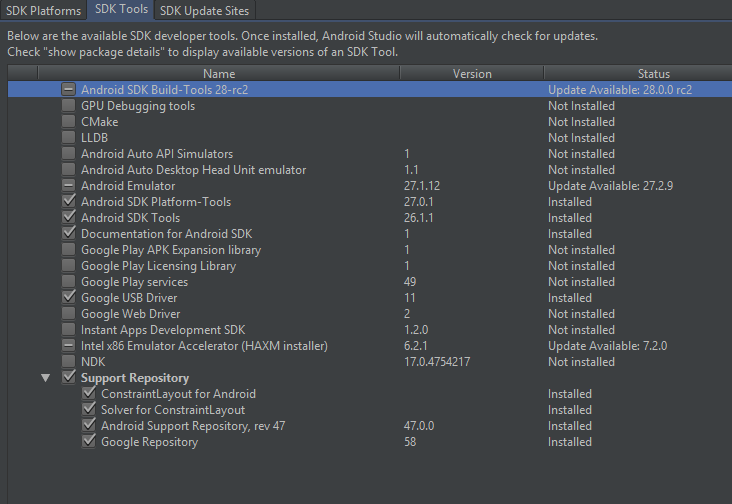Click the Version column header
Viewport: 732px width, 504px height.
(472, 73)
